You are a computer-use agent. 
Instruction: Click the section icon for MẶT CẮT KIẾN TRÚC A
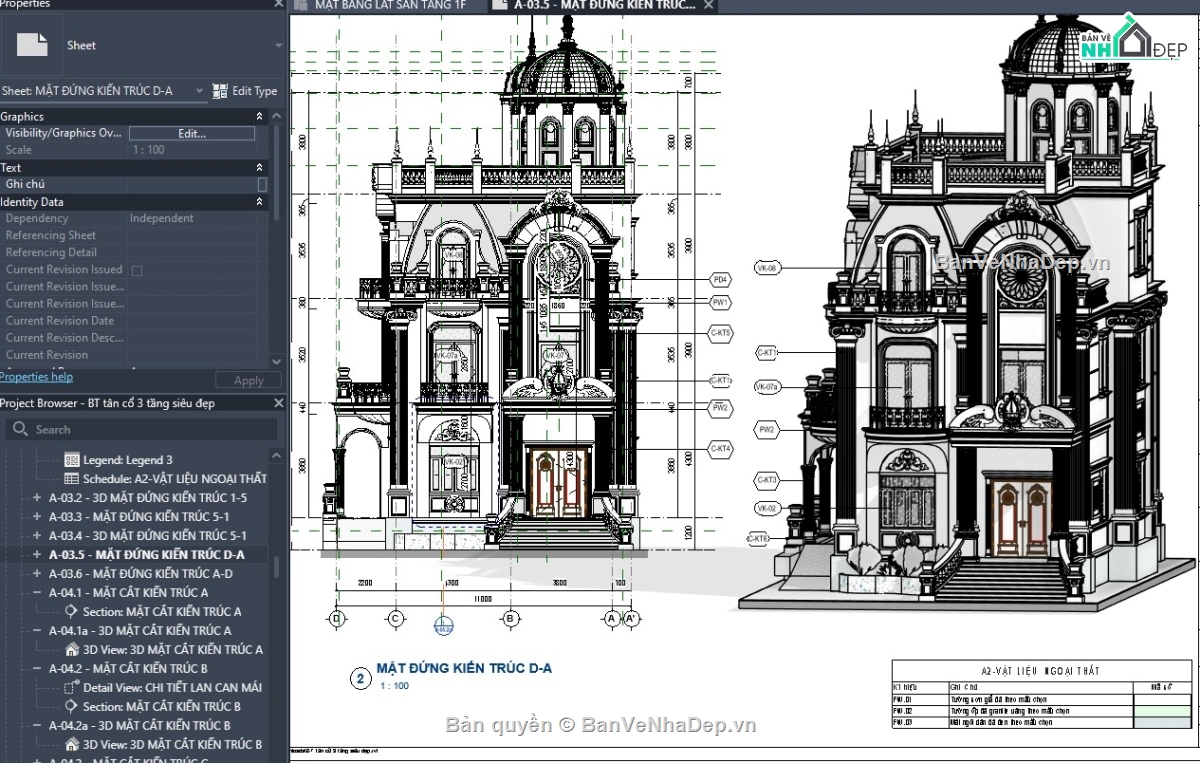click(71, 611)
